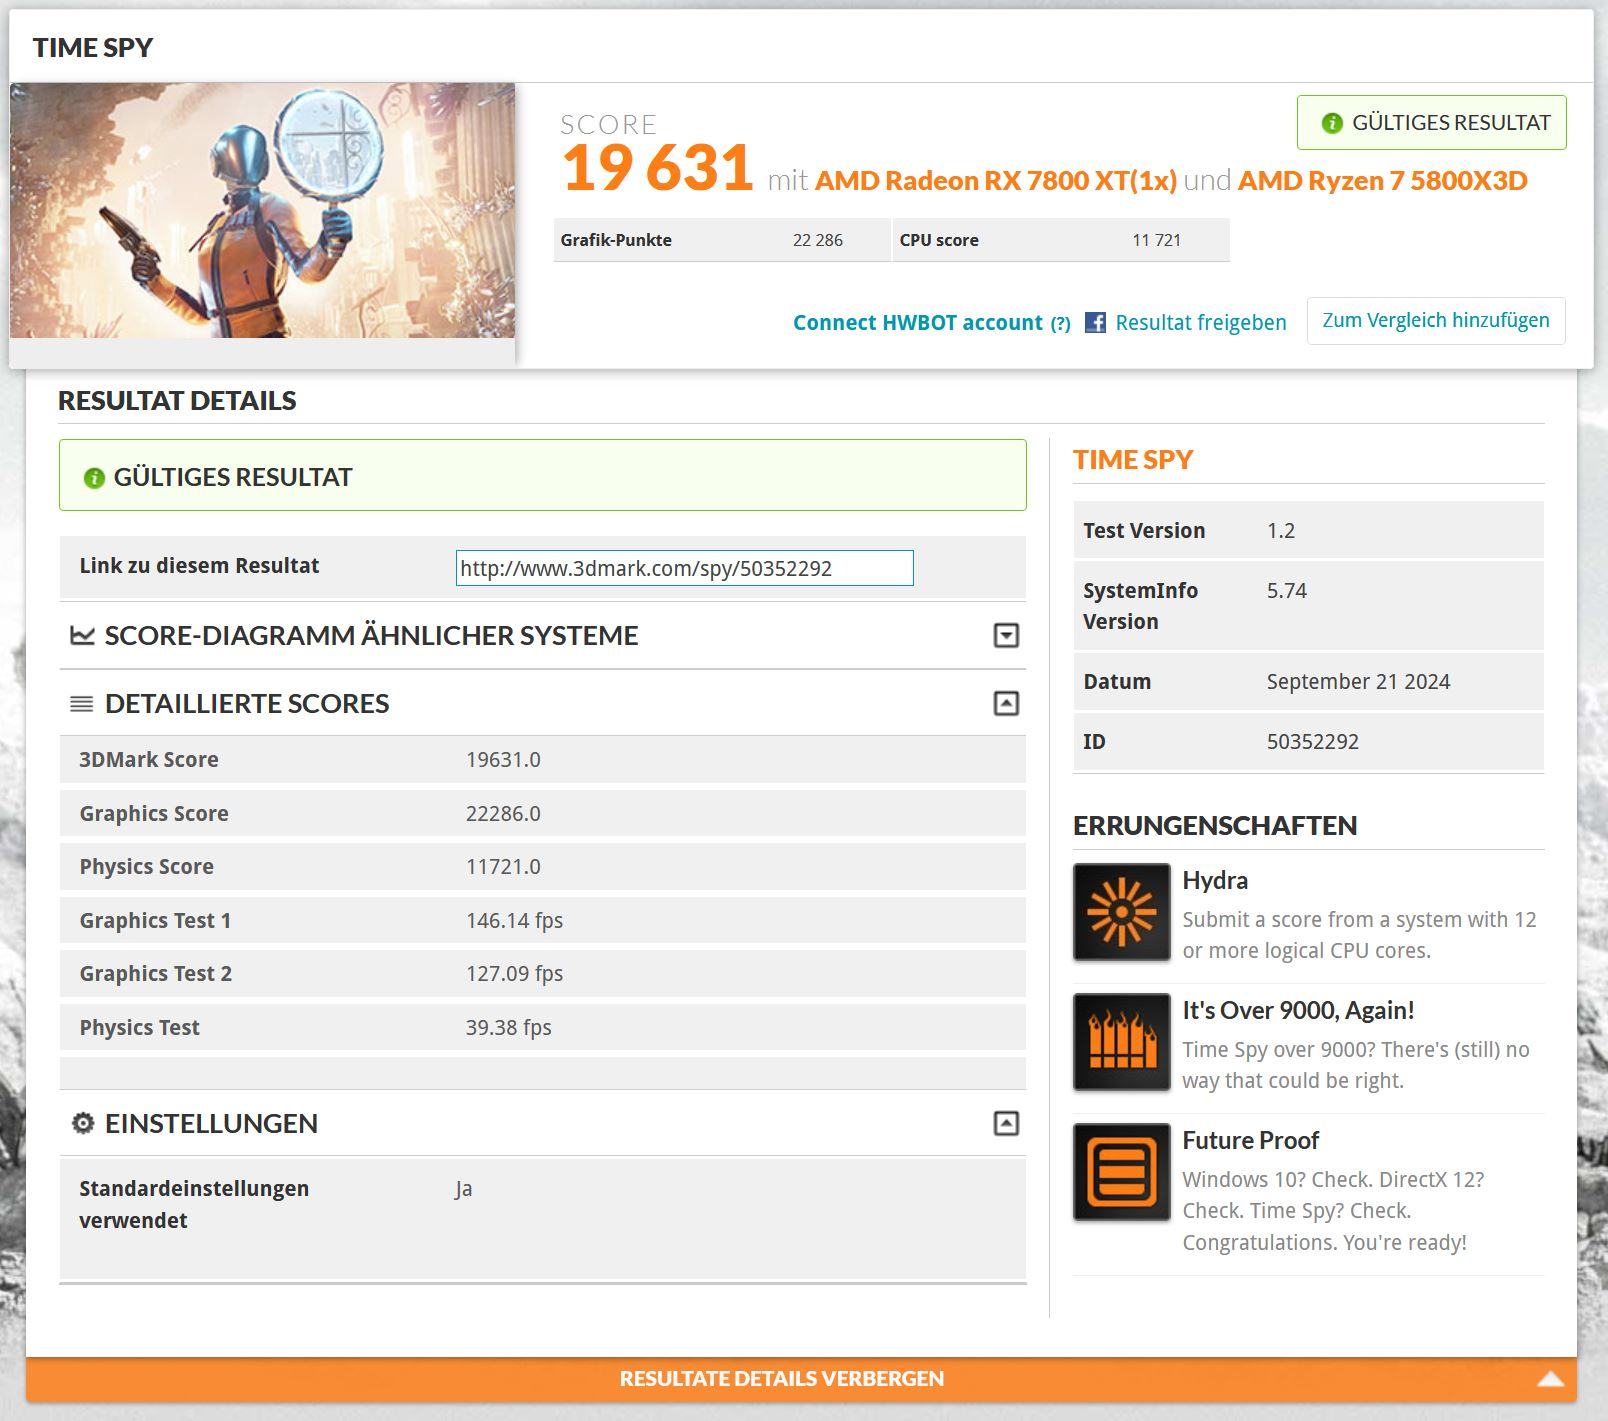Click the list icon next to Detaillierte Scores
This screenshot has height=1421, width=1608.
82,704
